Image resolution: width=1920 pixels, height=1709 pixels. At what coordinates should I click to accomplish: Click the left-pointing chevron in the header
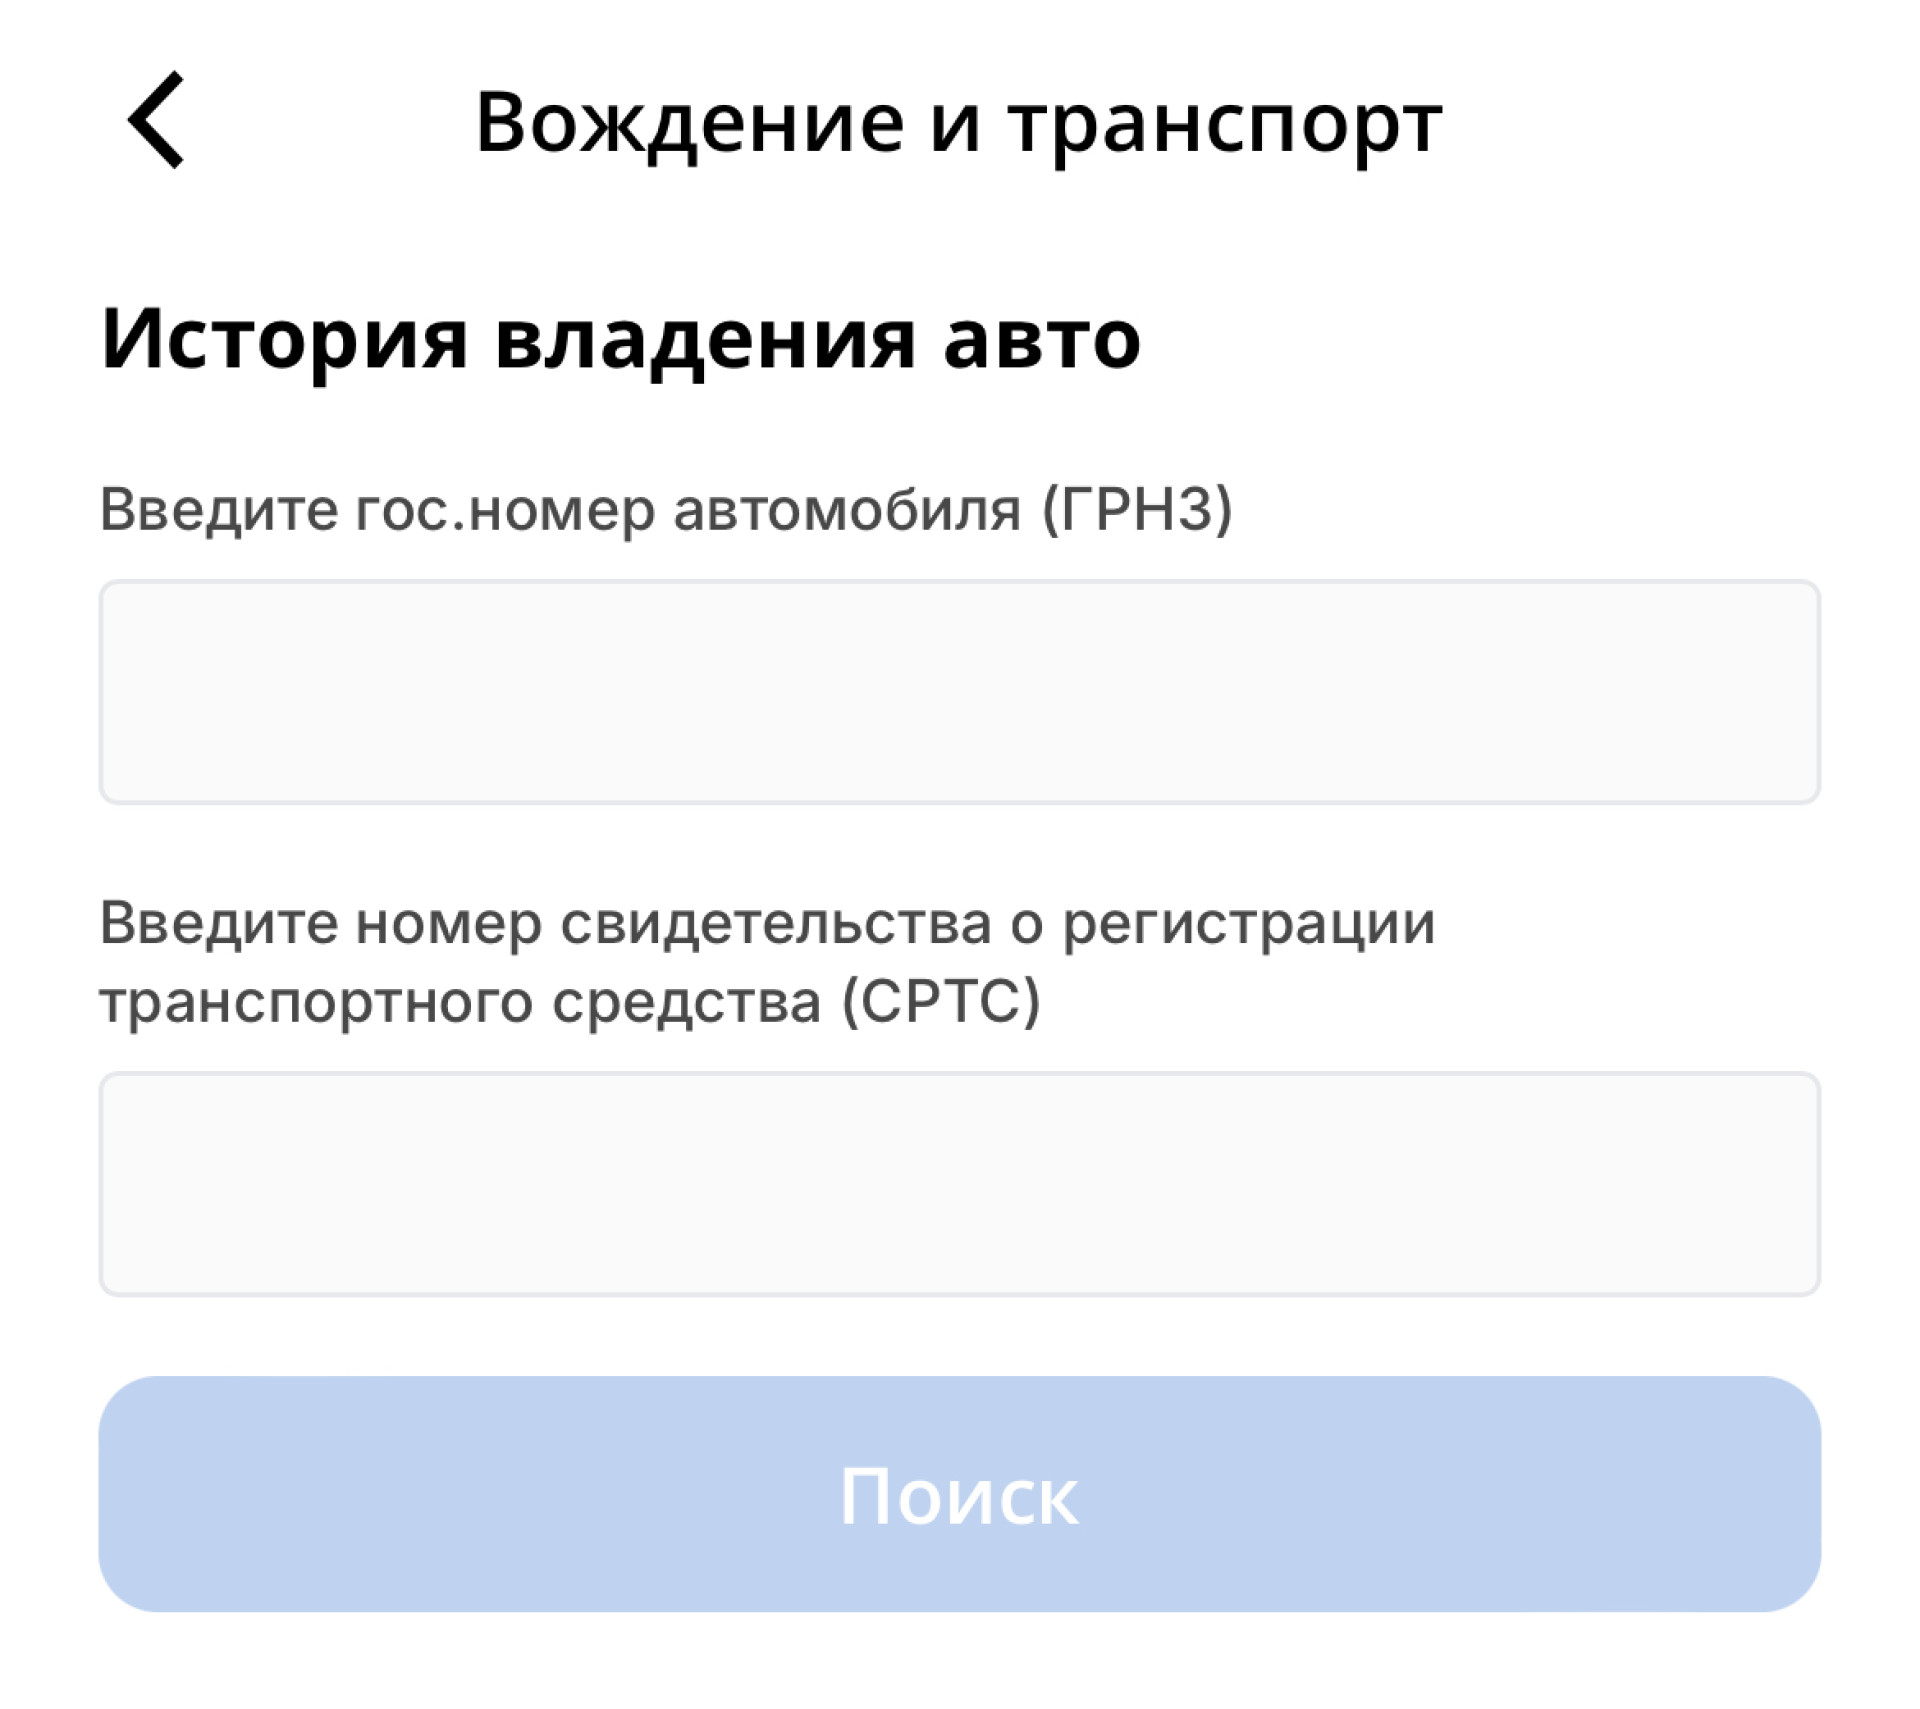pos(156,120)
